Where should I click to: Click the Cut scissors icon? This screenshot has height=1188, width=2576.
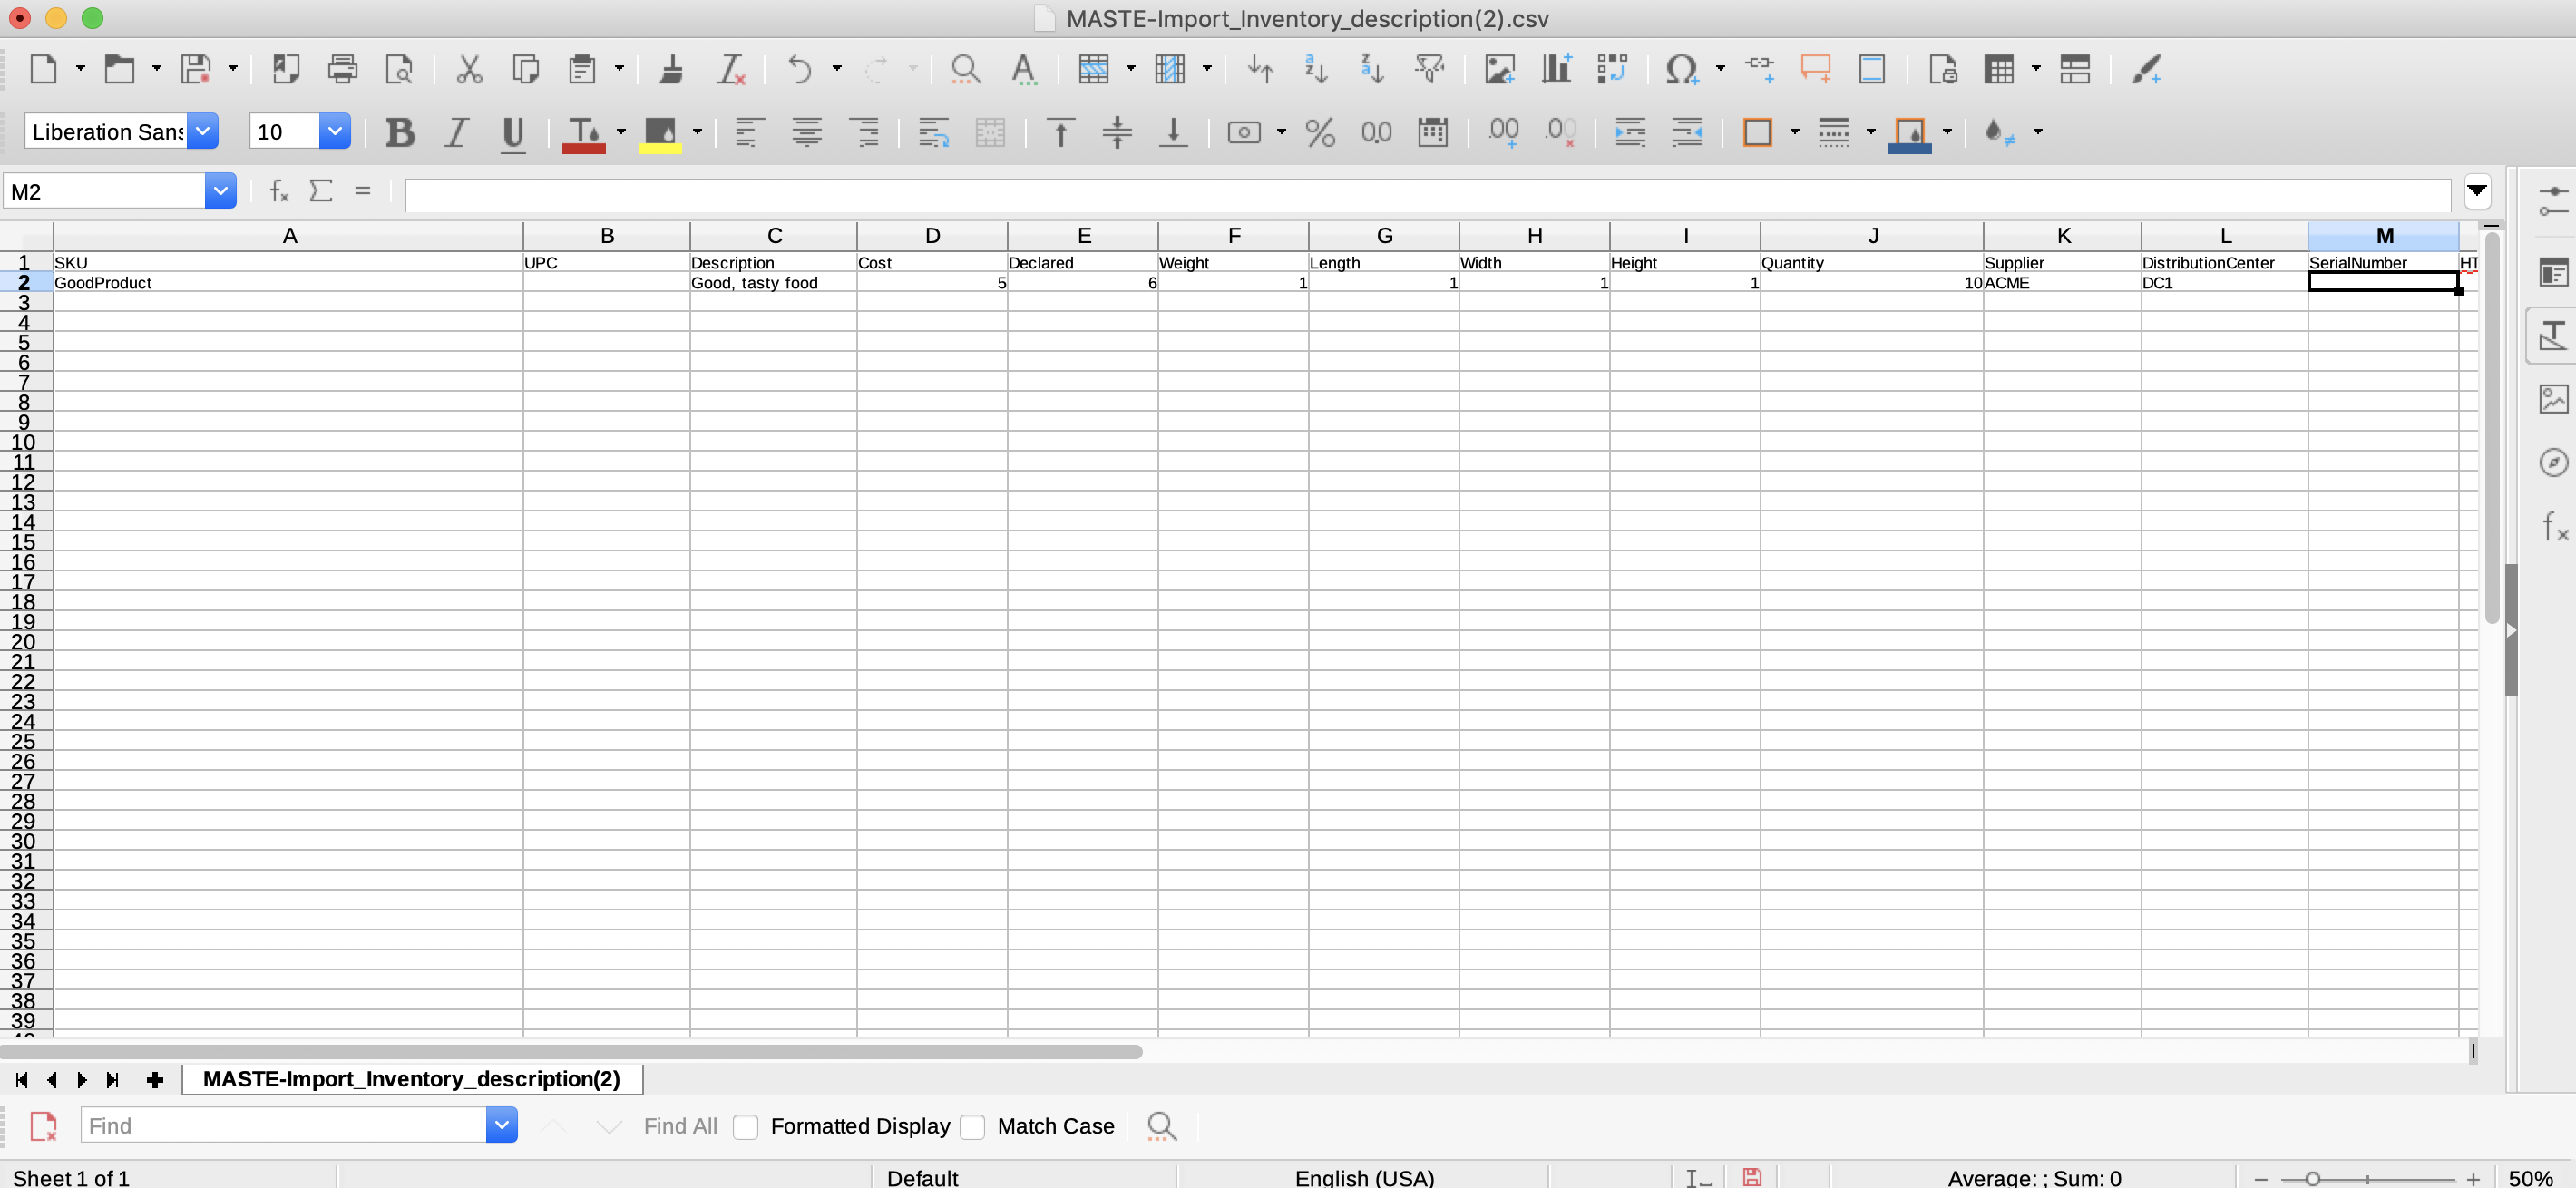(x=469, y=69)
